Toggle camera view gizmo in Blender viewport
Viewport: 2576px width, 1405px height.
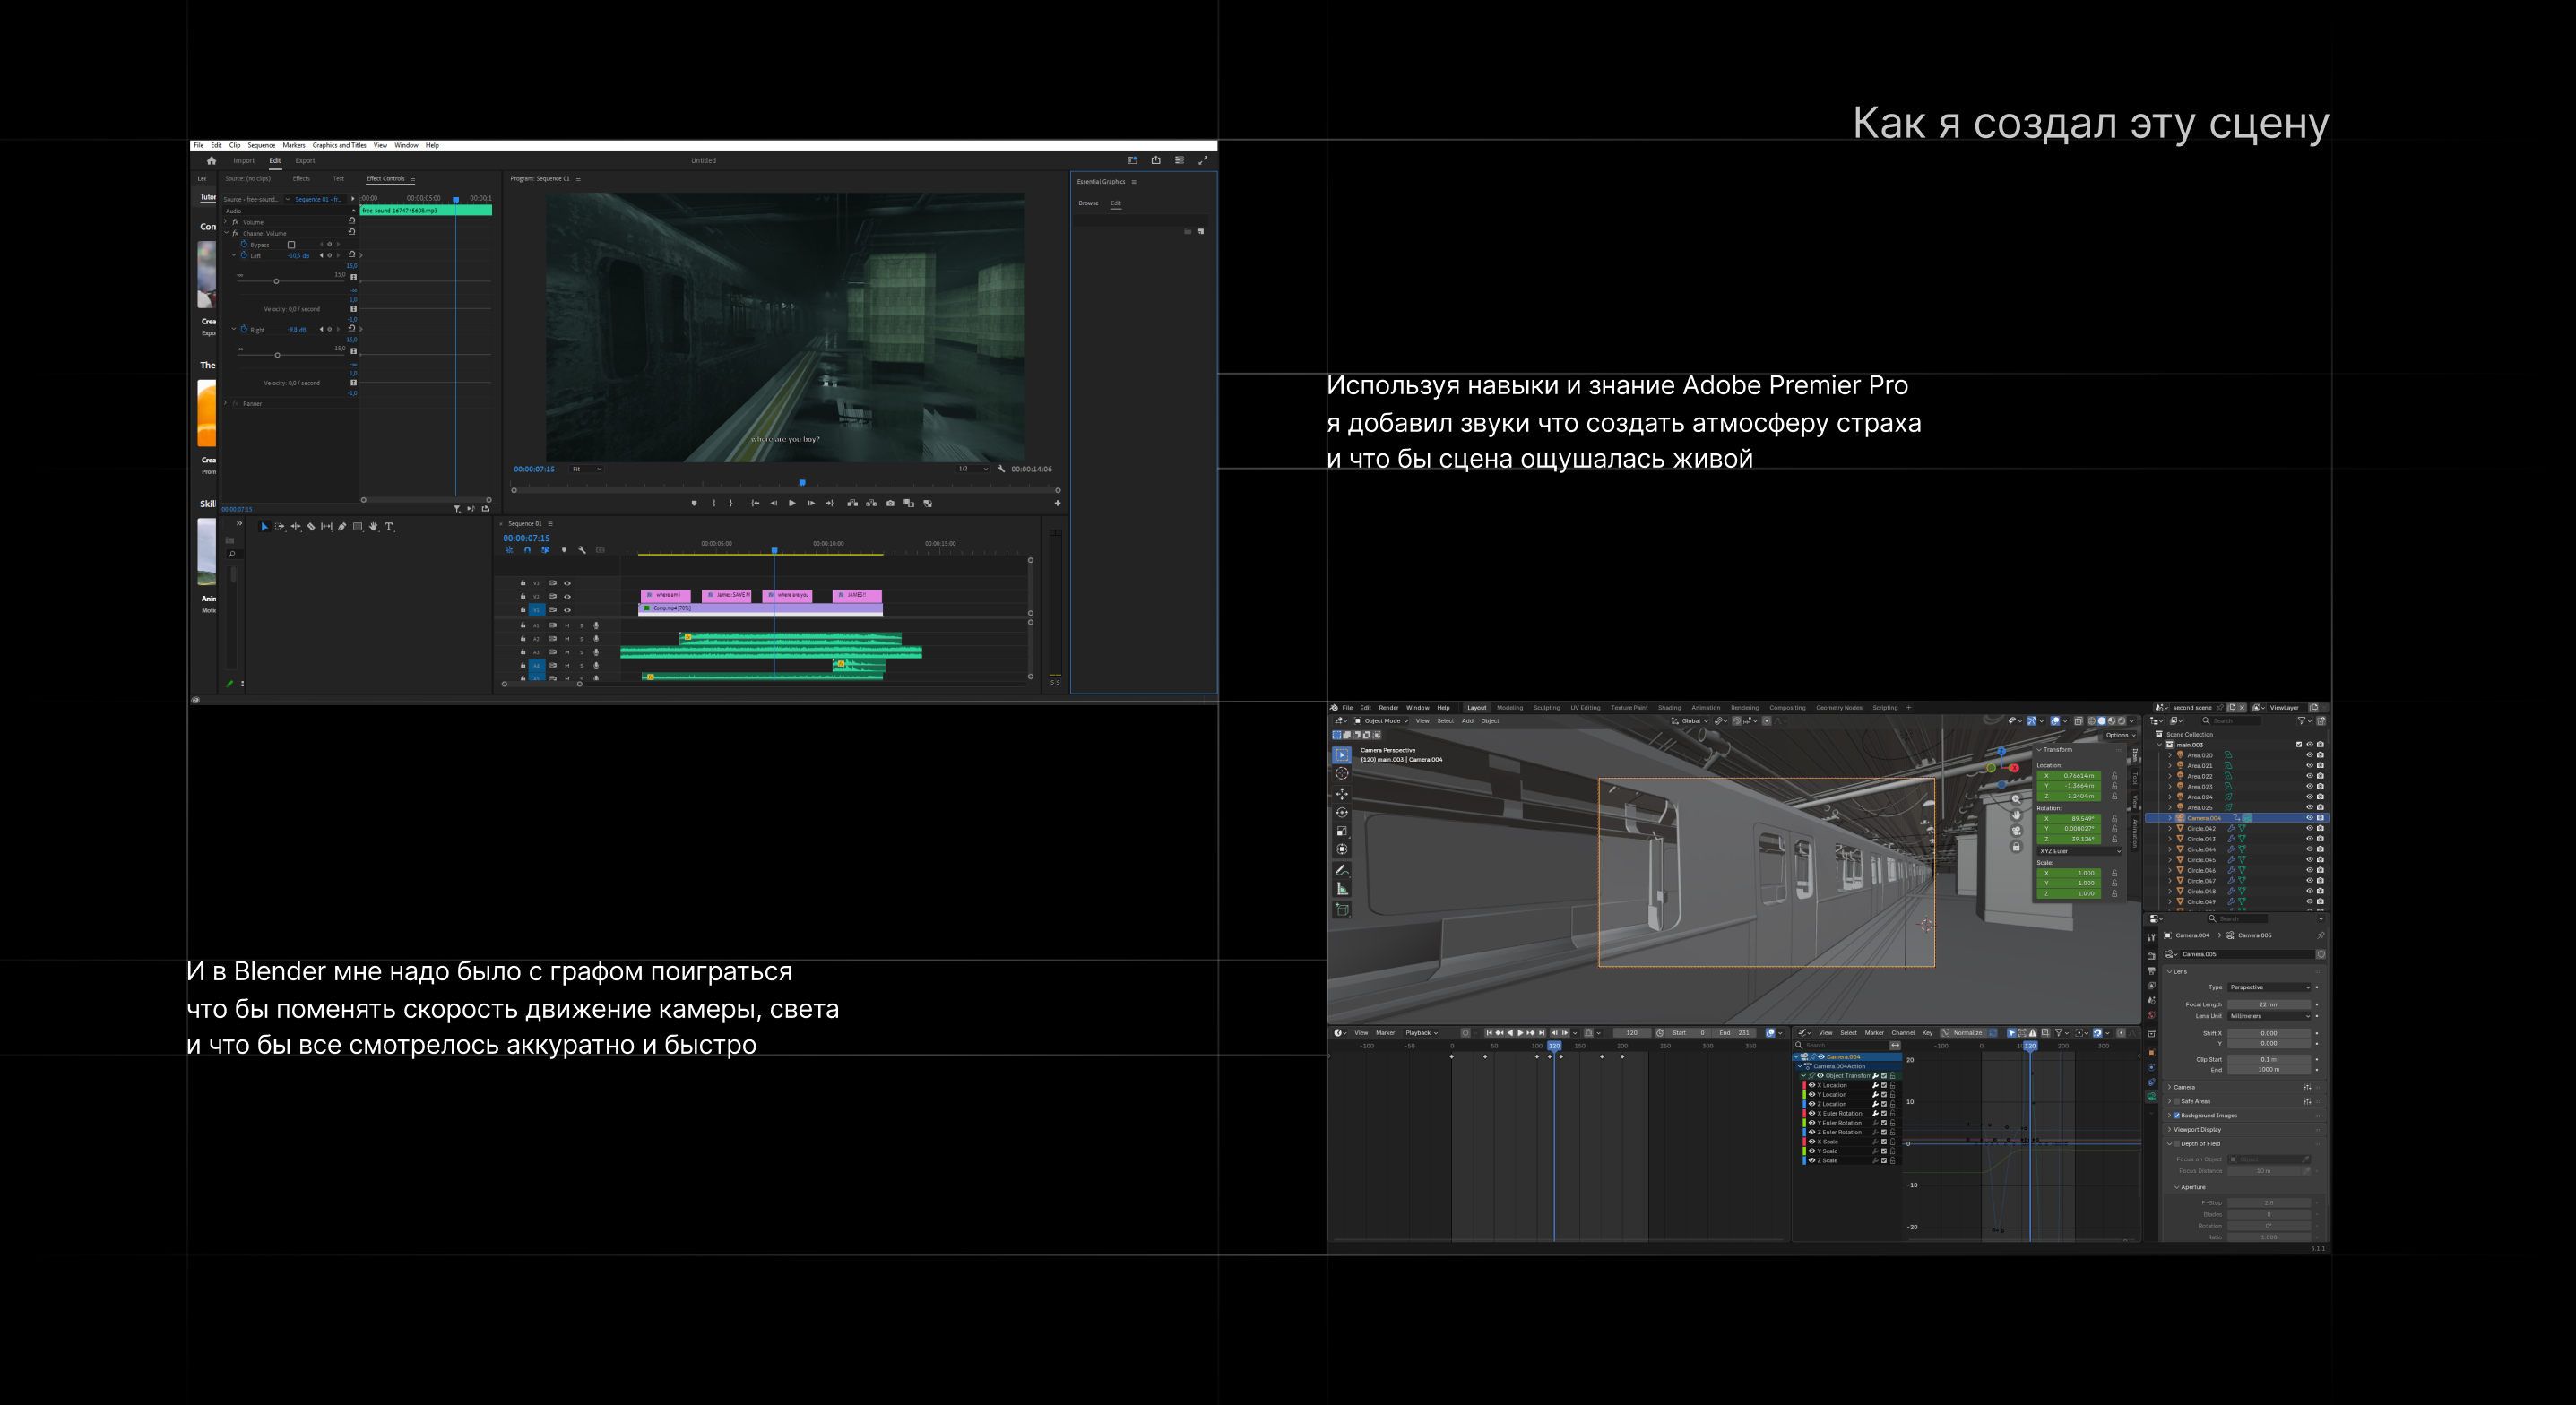pos(2016,831)
